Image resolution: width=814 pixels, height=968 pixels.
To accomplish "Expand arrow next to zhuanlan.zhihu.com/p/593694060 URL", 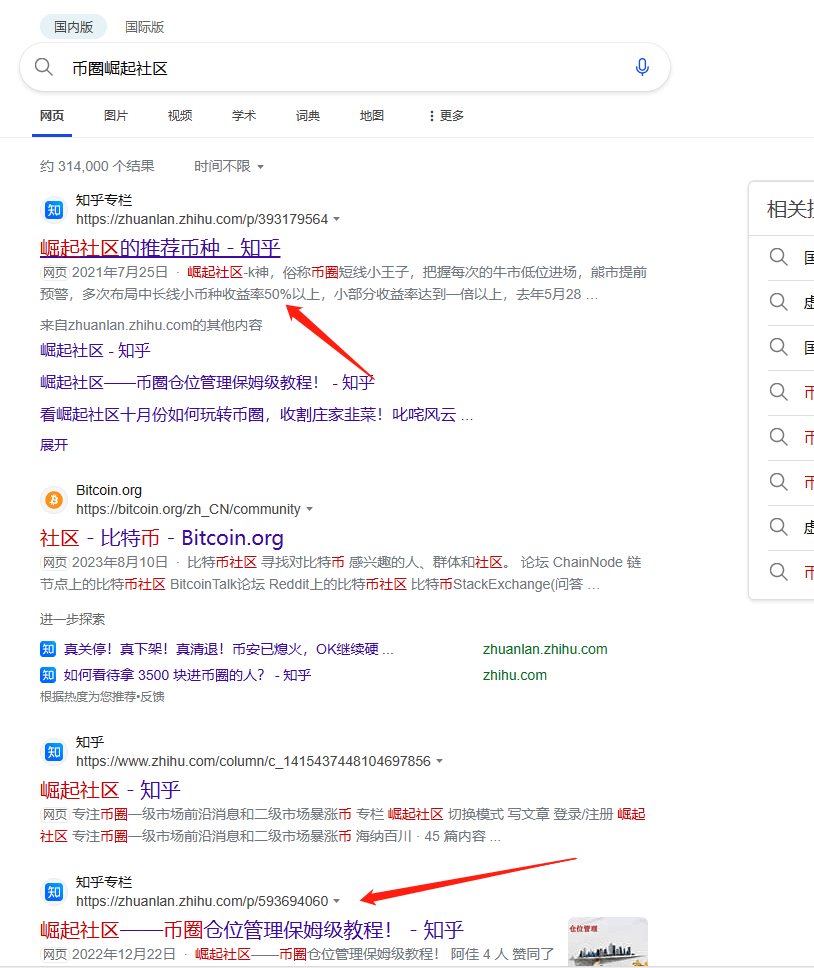I will click(336, 901).
